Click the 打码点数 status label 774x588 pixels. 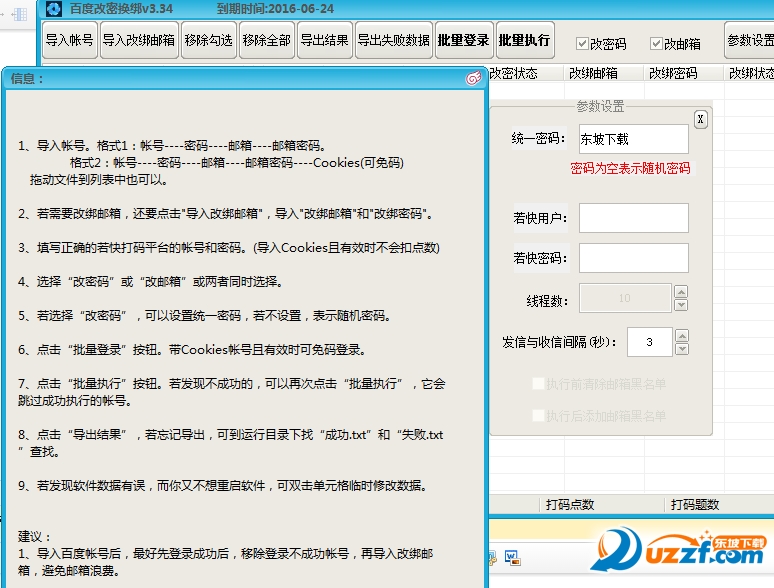(x=570, y=505)
